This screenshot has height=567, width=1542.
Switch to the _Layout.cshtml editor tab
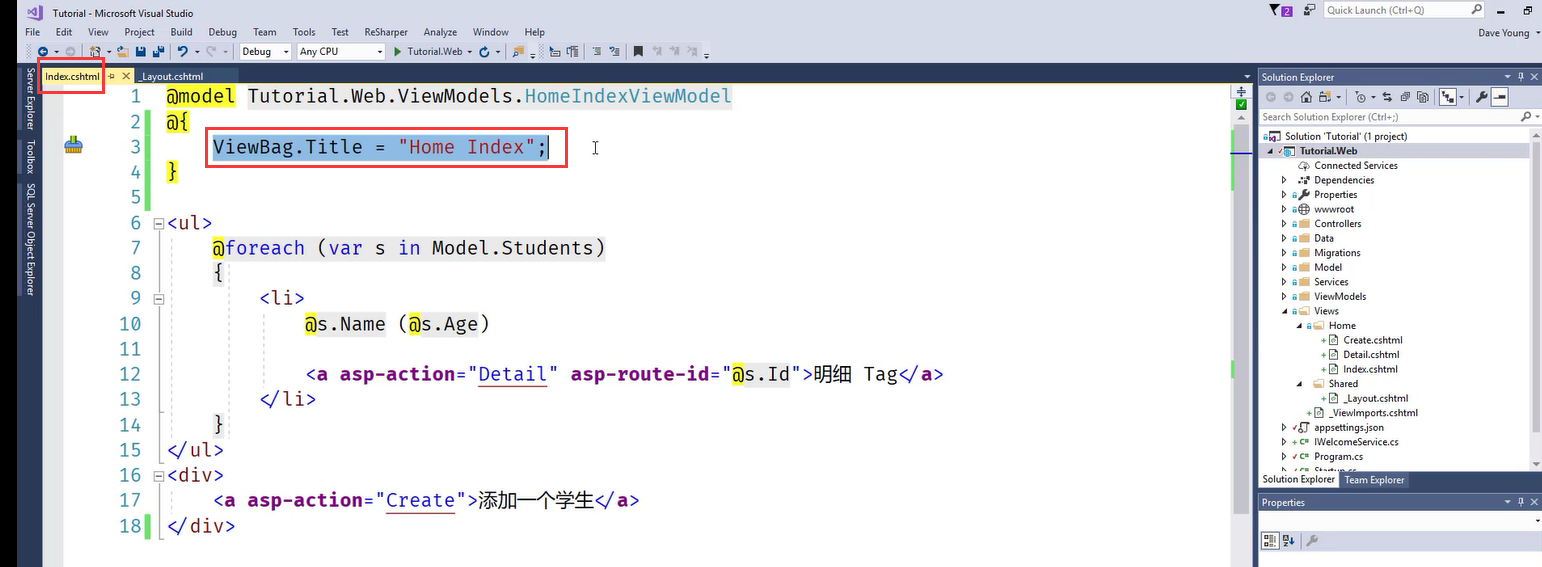(172, 76)
